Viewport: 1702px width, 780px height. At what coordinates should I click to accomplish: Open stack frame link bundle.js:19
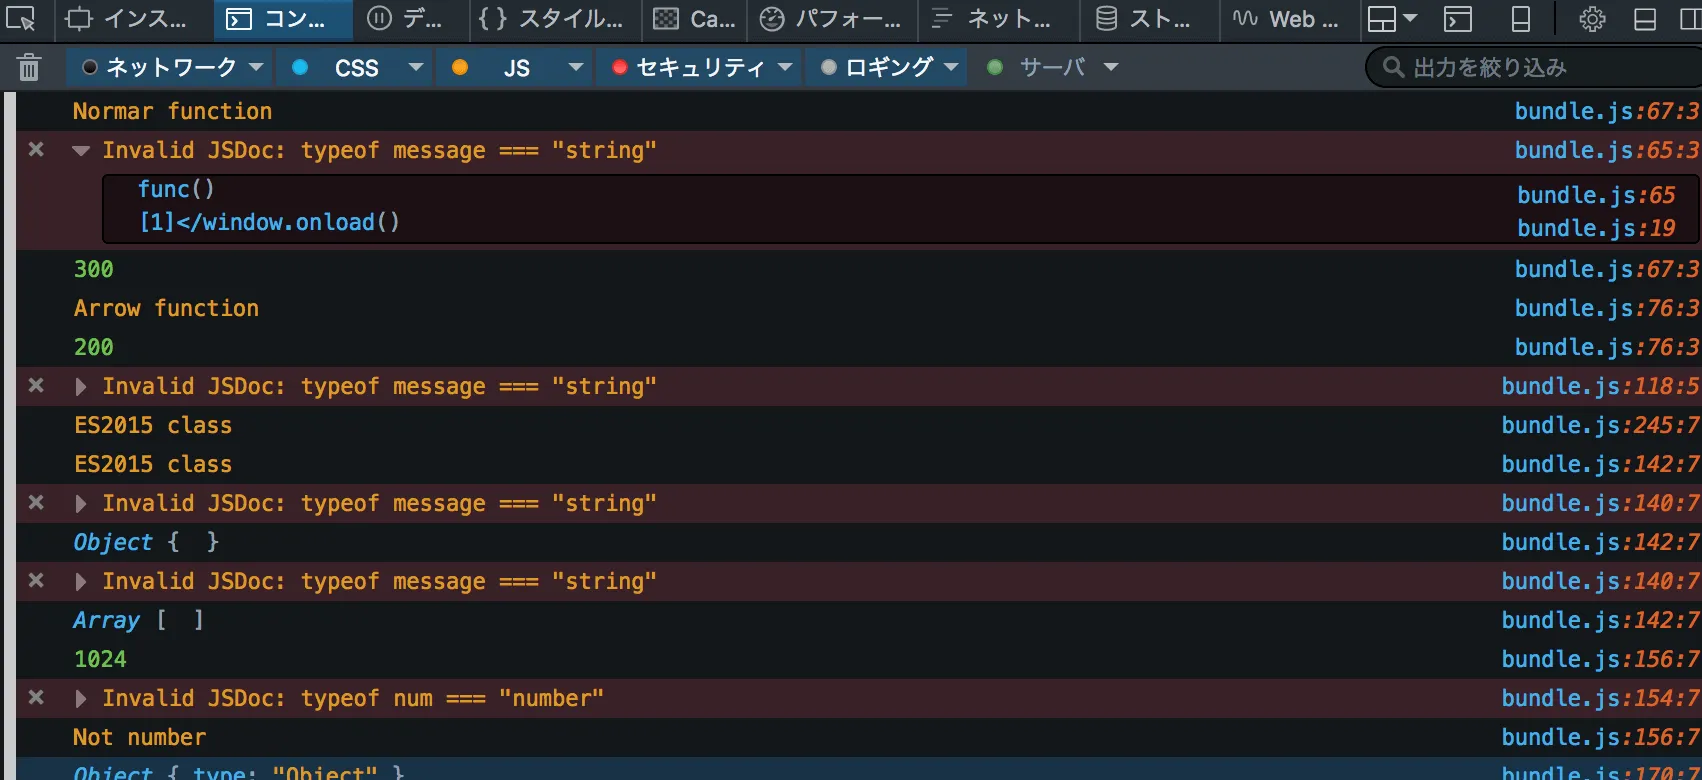(x=1596, y=228)
